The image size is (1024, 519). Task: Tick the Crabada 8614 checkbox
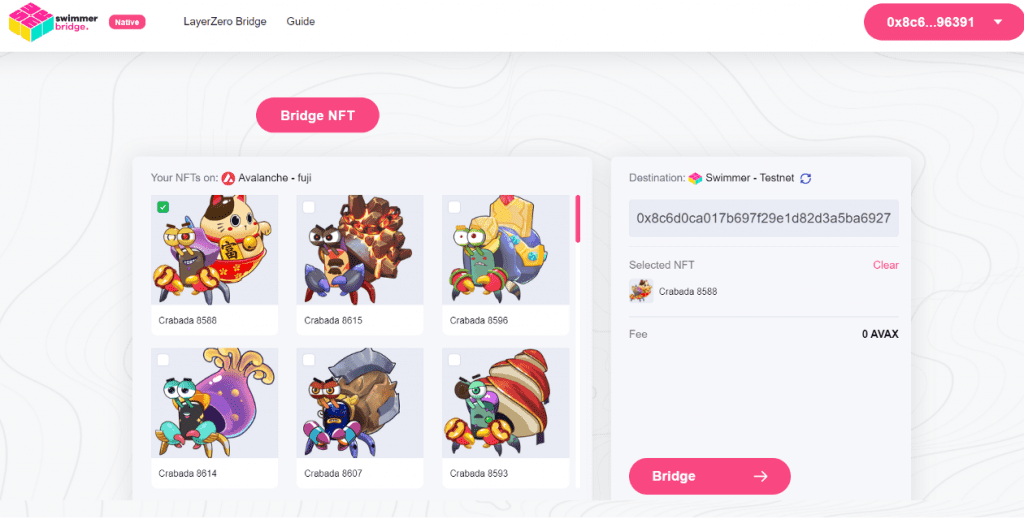(163, 360)
